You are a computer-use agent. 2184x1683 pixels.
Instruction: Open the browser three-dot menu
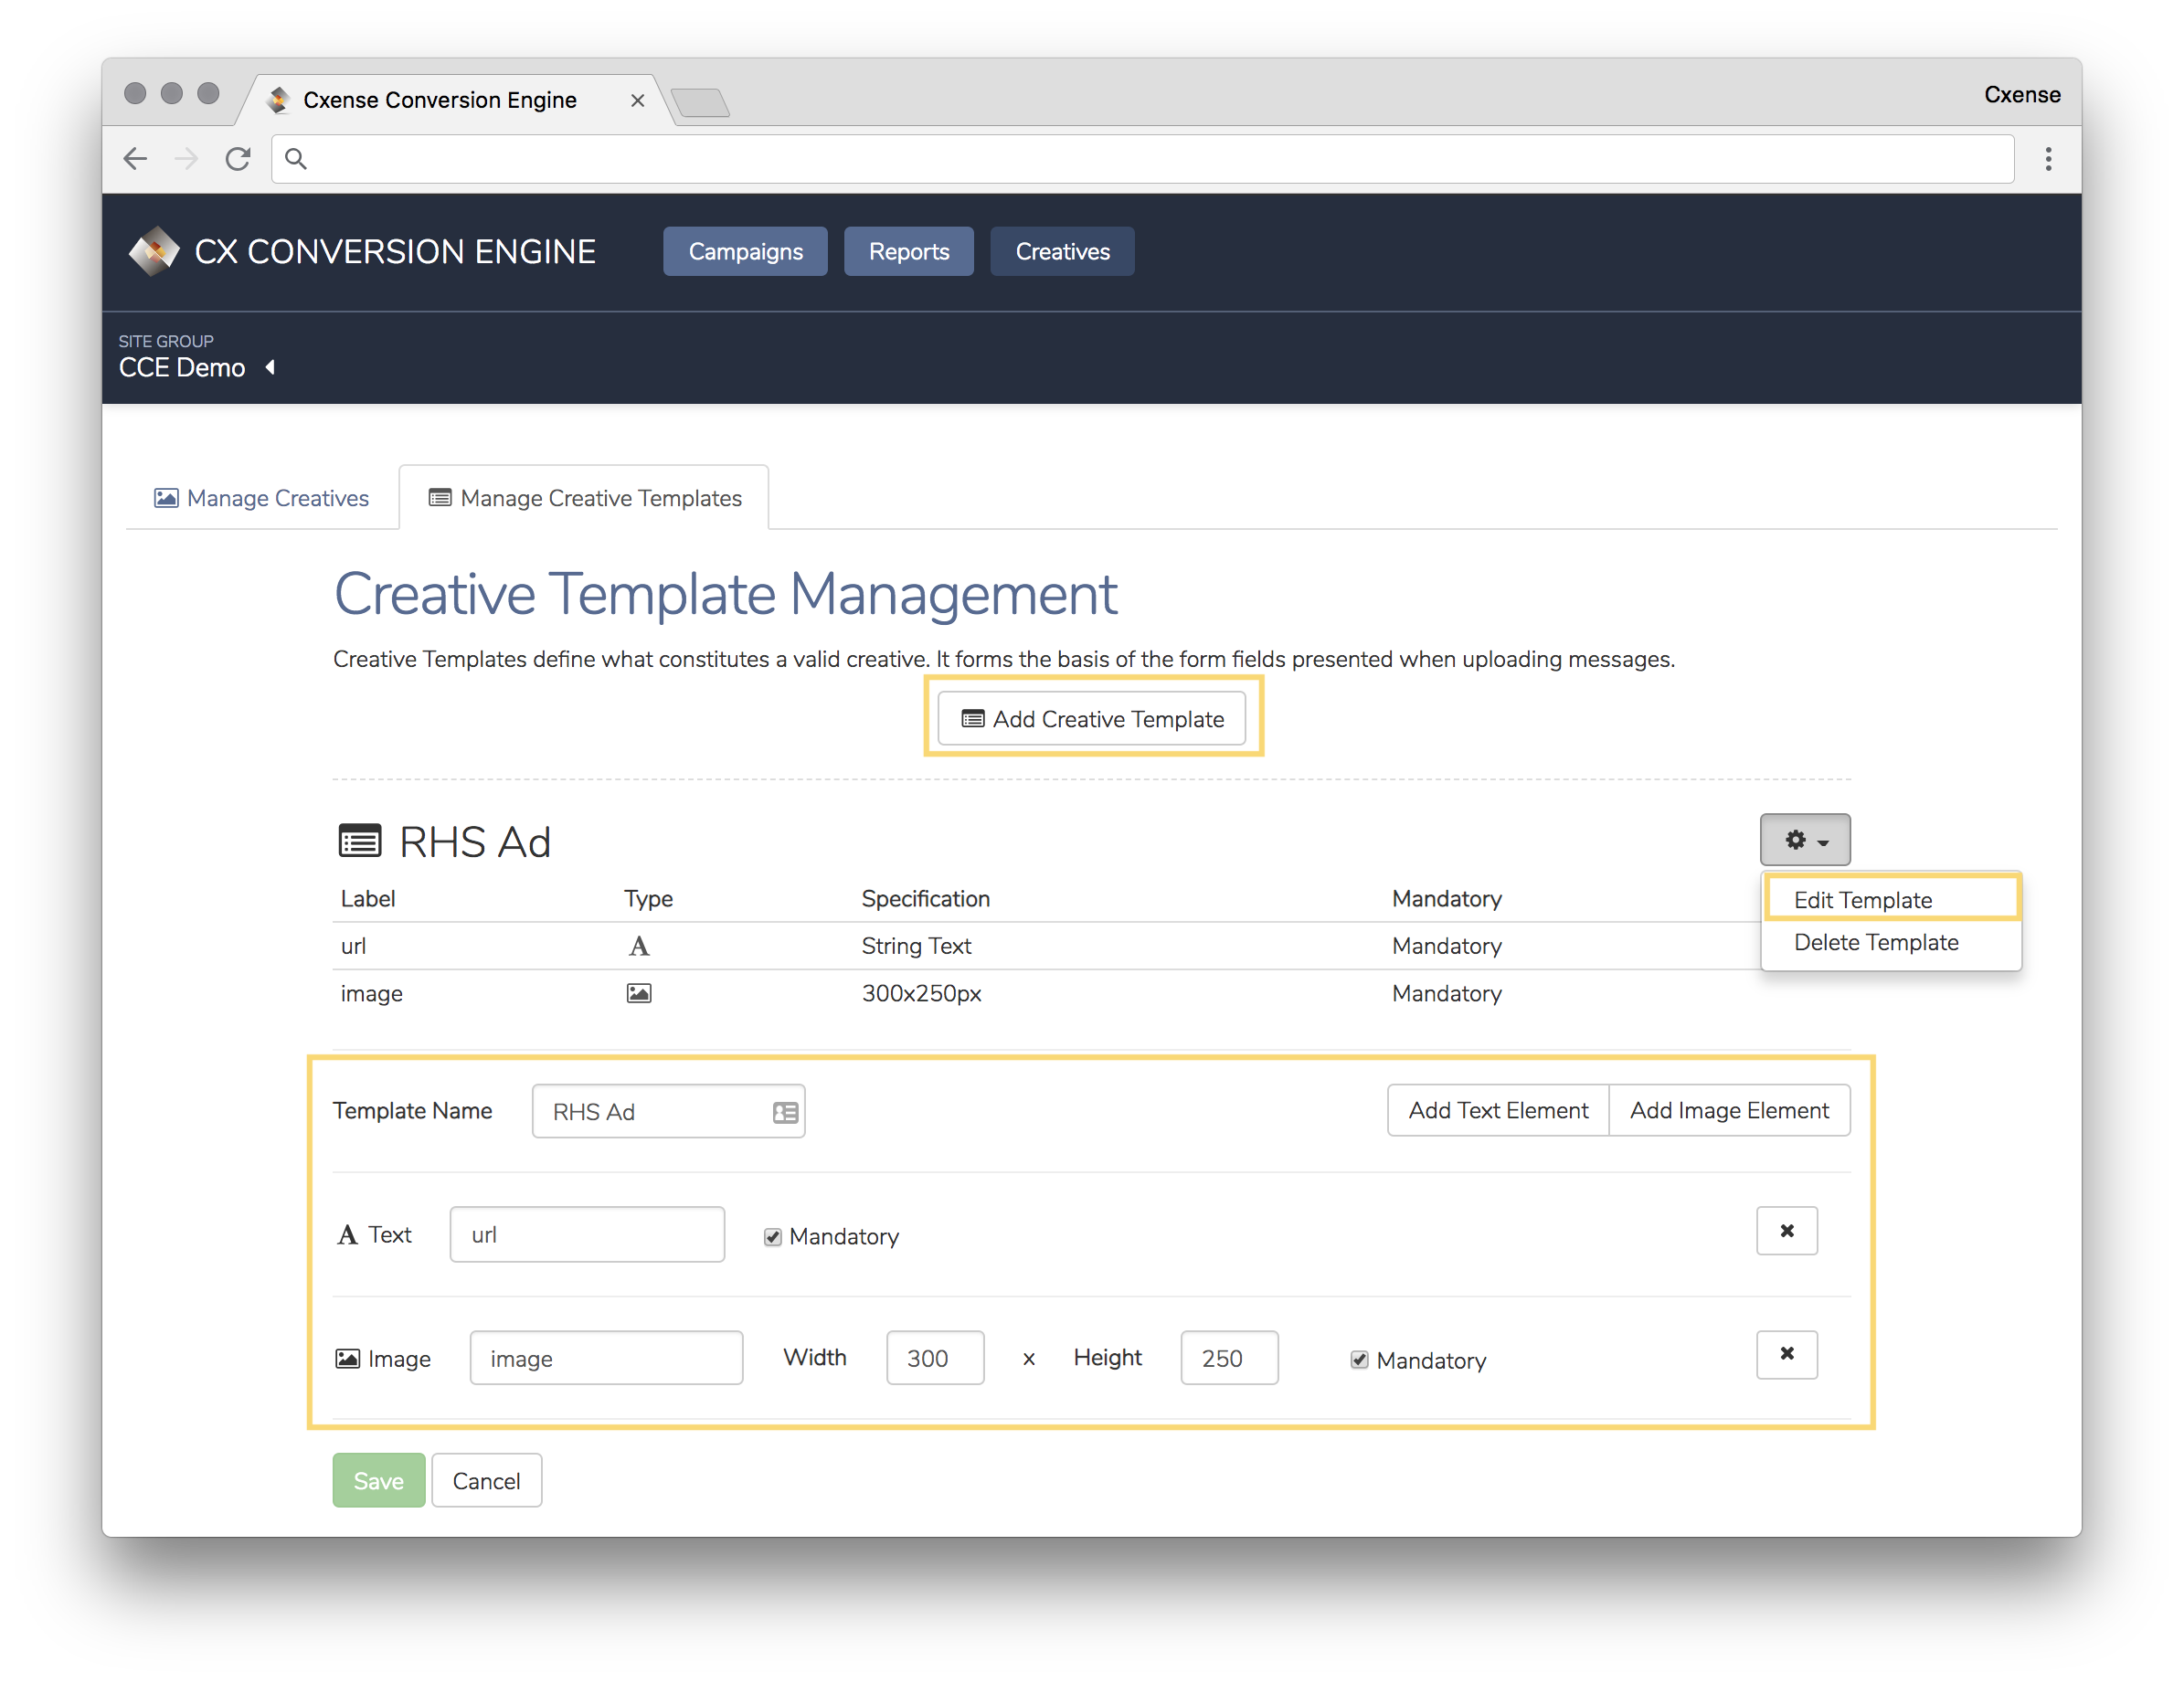coord(2047,159)
